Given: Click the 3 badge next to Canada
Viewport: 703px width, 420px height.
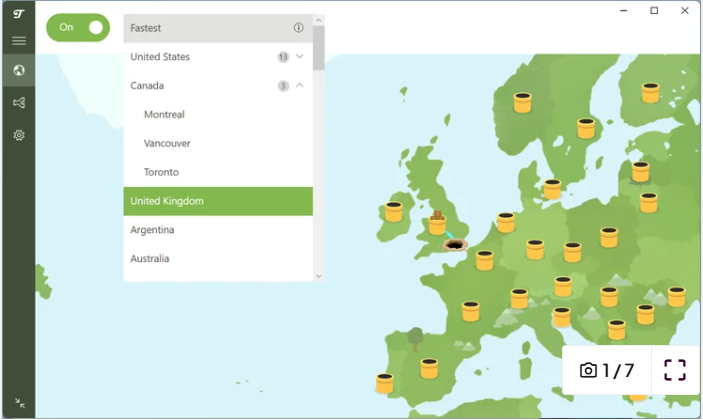Looking at the screenshot, I should click(283, 86).
